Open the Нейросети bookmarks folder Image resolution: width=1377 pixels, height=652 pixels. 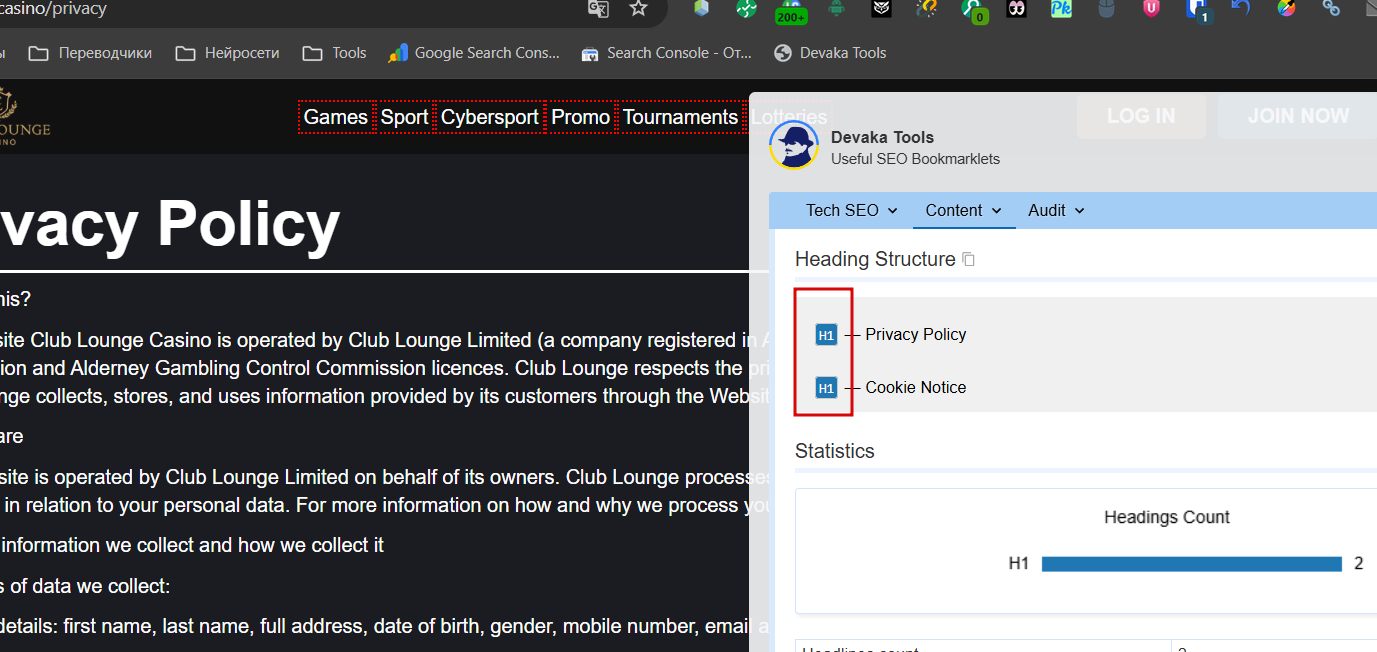click(x=227, y=53)
